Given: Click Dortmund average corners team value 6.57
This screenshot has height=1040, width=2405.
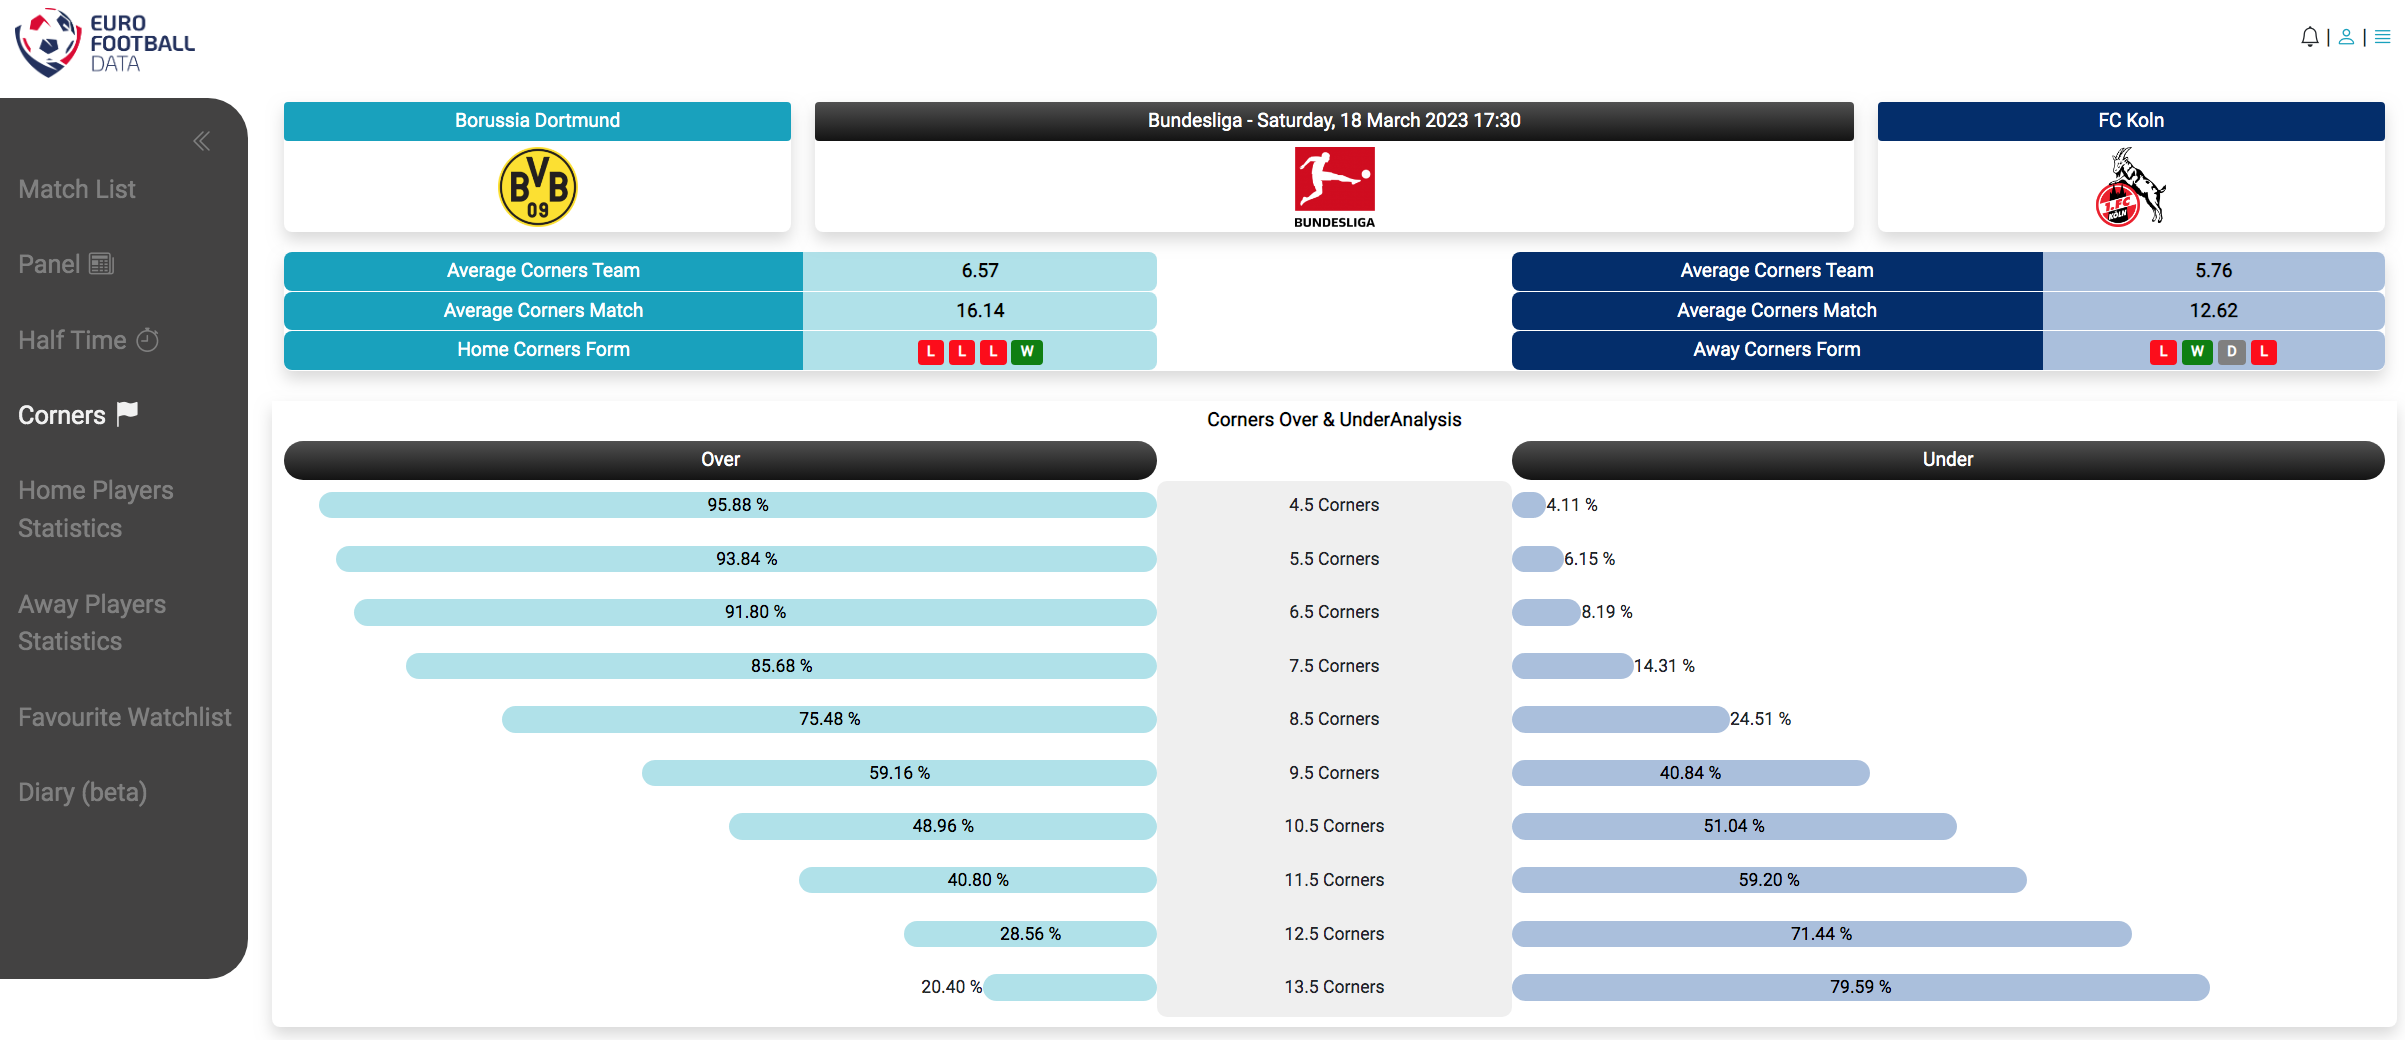Looking at the screenshot, I should [980, 271].
